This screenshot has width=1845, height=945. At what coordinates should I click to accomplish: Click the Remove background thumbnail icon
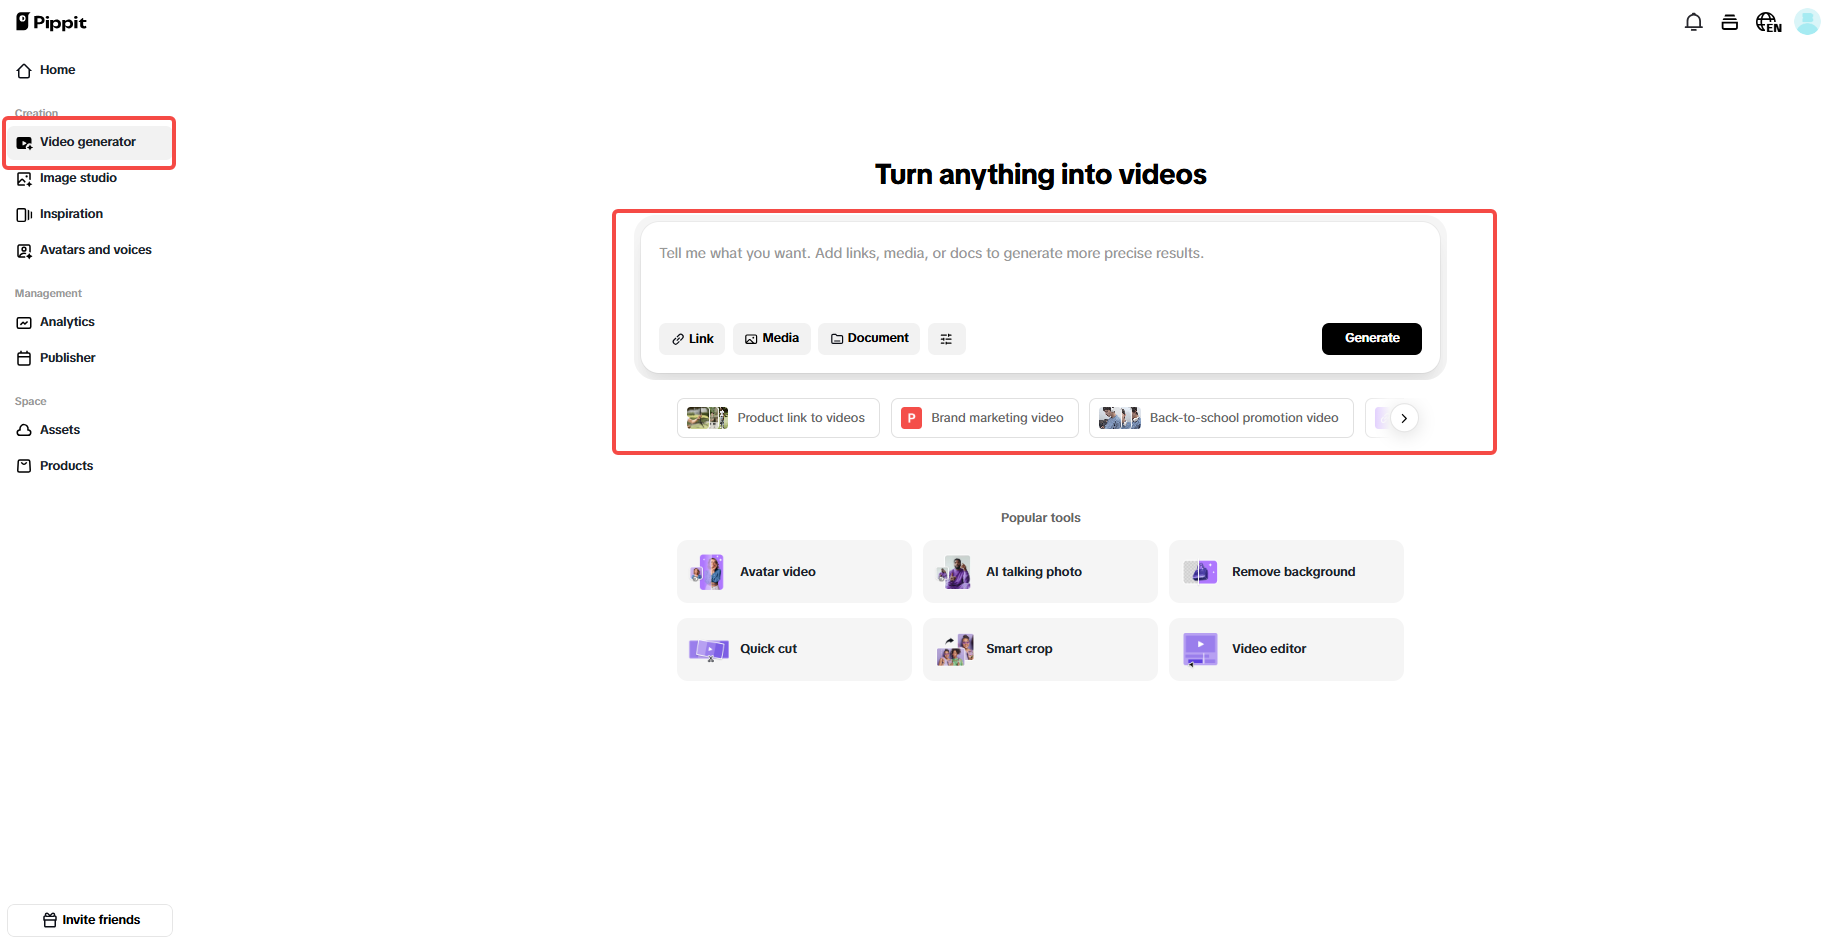click(1200, 572)
